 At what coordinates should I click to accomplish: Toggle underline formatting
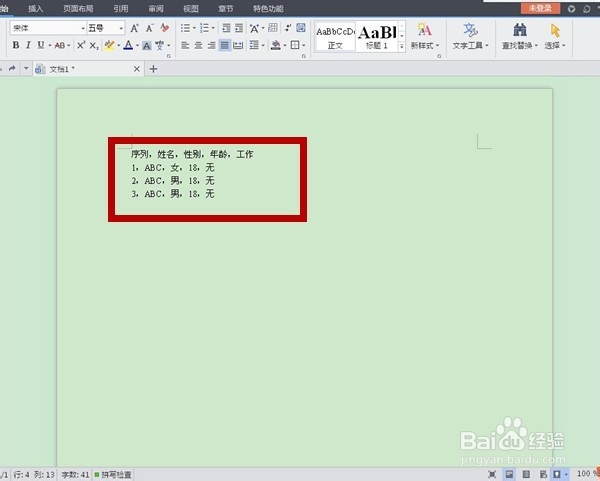[x=41, y=45]
